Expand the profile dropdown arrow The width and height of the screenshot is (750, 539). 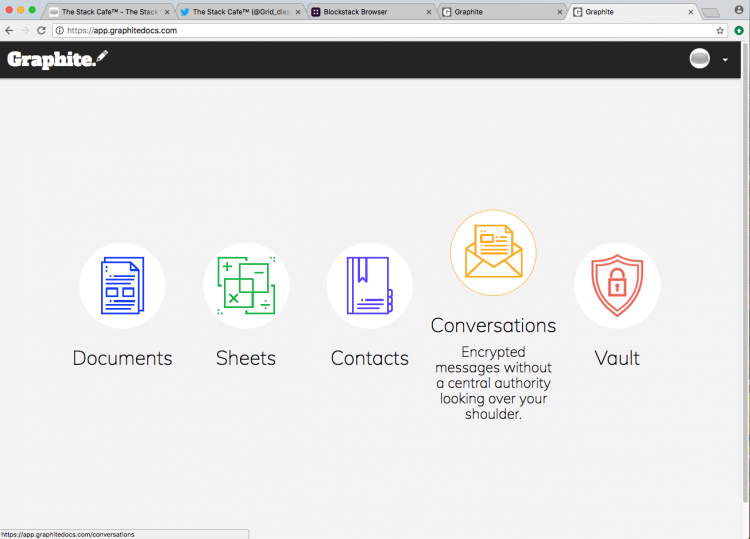point(725,60)
